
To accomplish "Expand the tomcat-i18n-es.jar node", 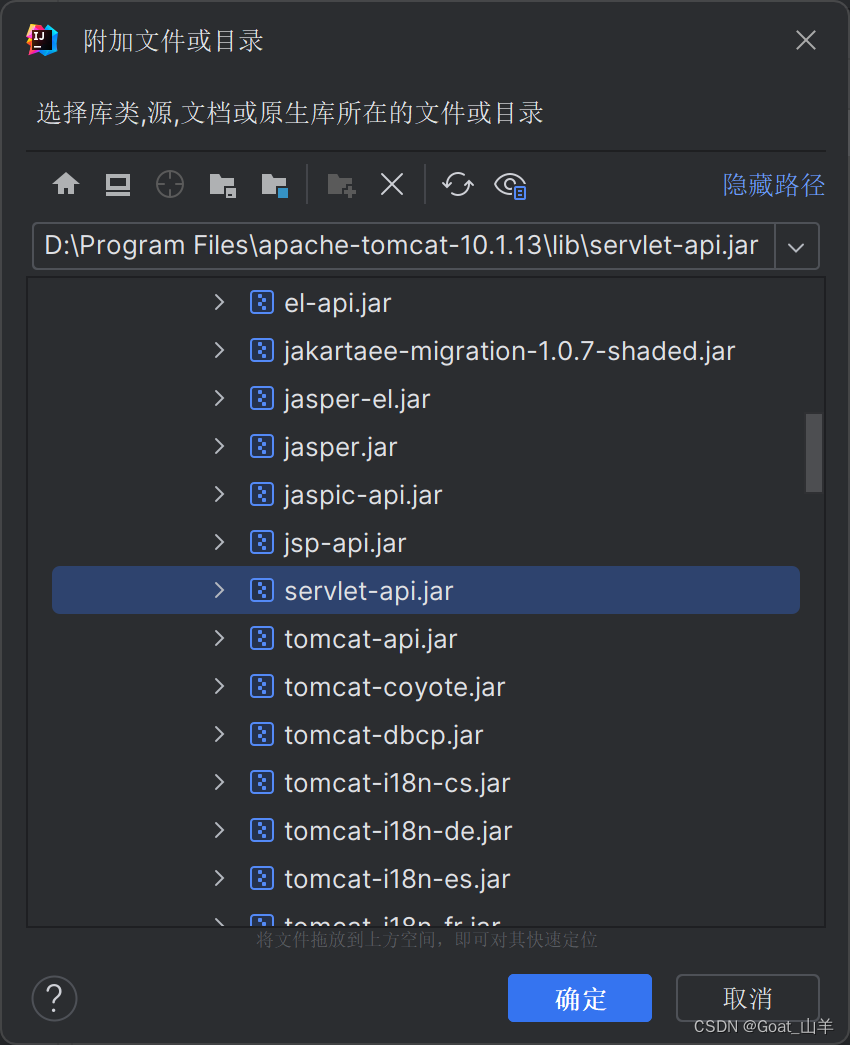I will coord(219,878).
